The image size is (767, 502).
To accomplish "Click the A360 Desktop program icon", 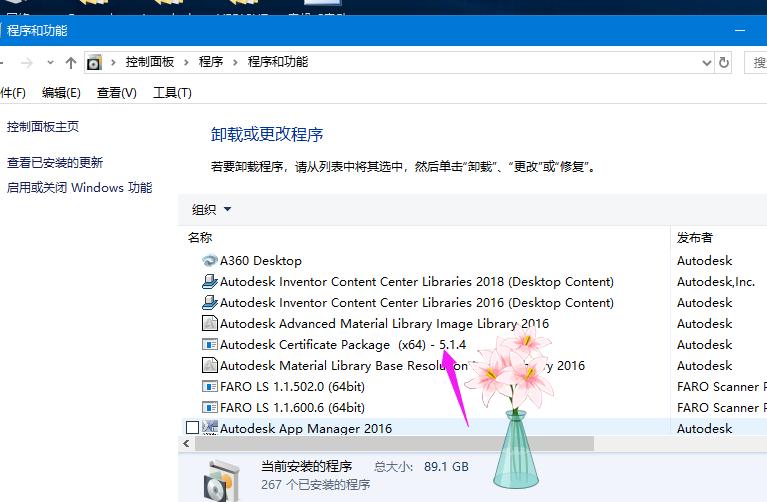I will 209,261.
